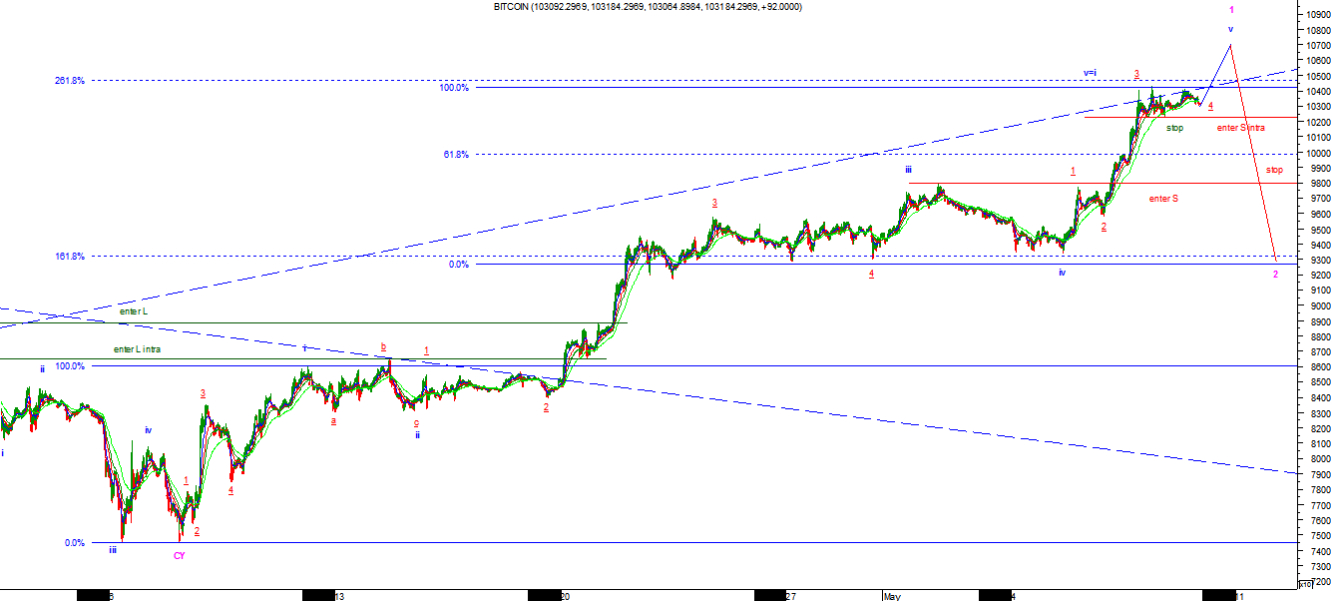Click the red "stop" label
The height and width of the screenshot is (601, 1332).
tap(1274, 170)
